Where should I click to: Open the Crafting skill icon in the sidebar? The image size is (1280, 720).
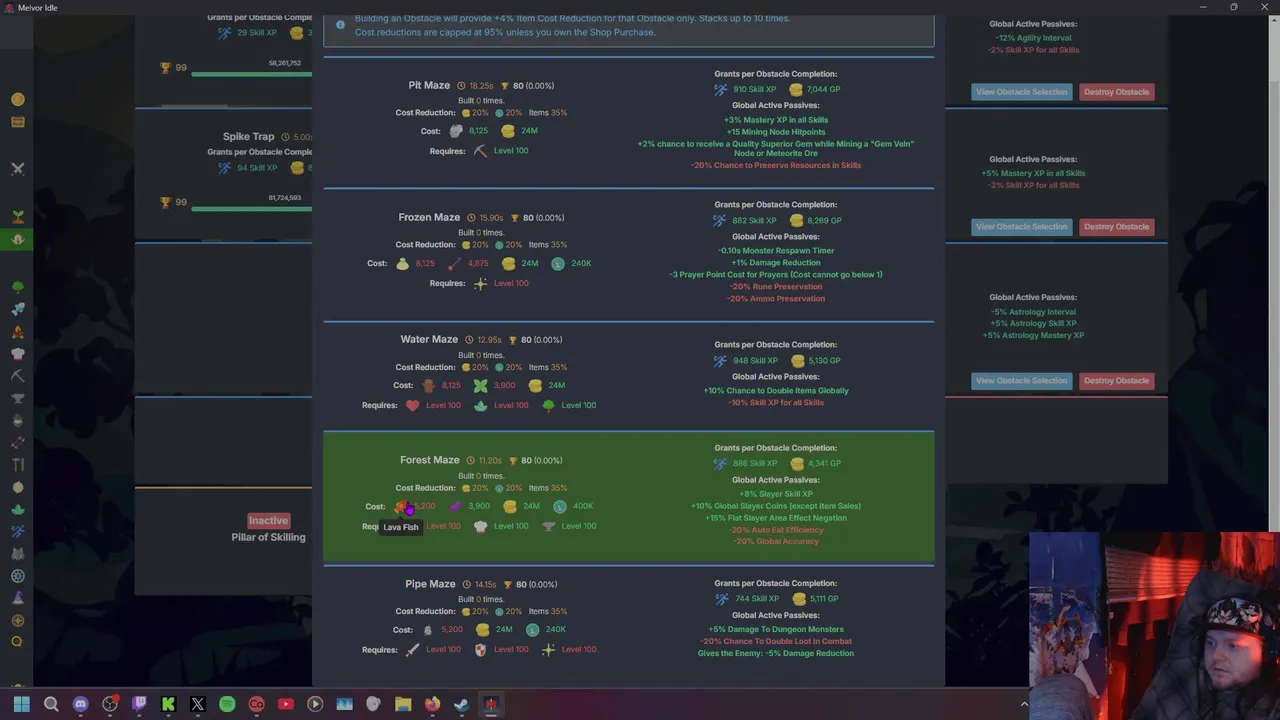[x=17, y=465]
